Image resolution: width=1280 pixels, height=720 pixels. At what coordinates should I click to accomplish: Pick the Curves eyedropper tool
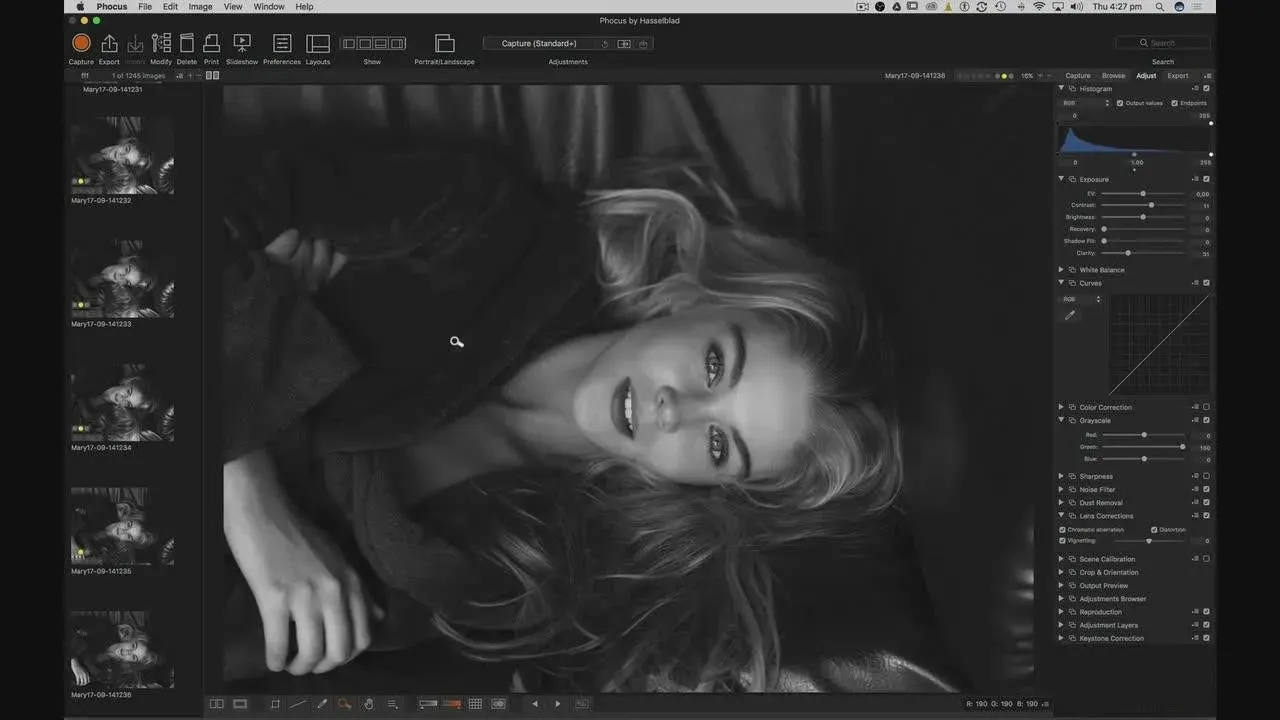[x=1070, y=315]
